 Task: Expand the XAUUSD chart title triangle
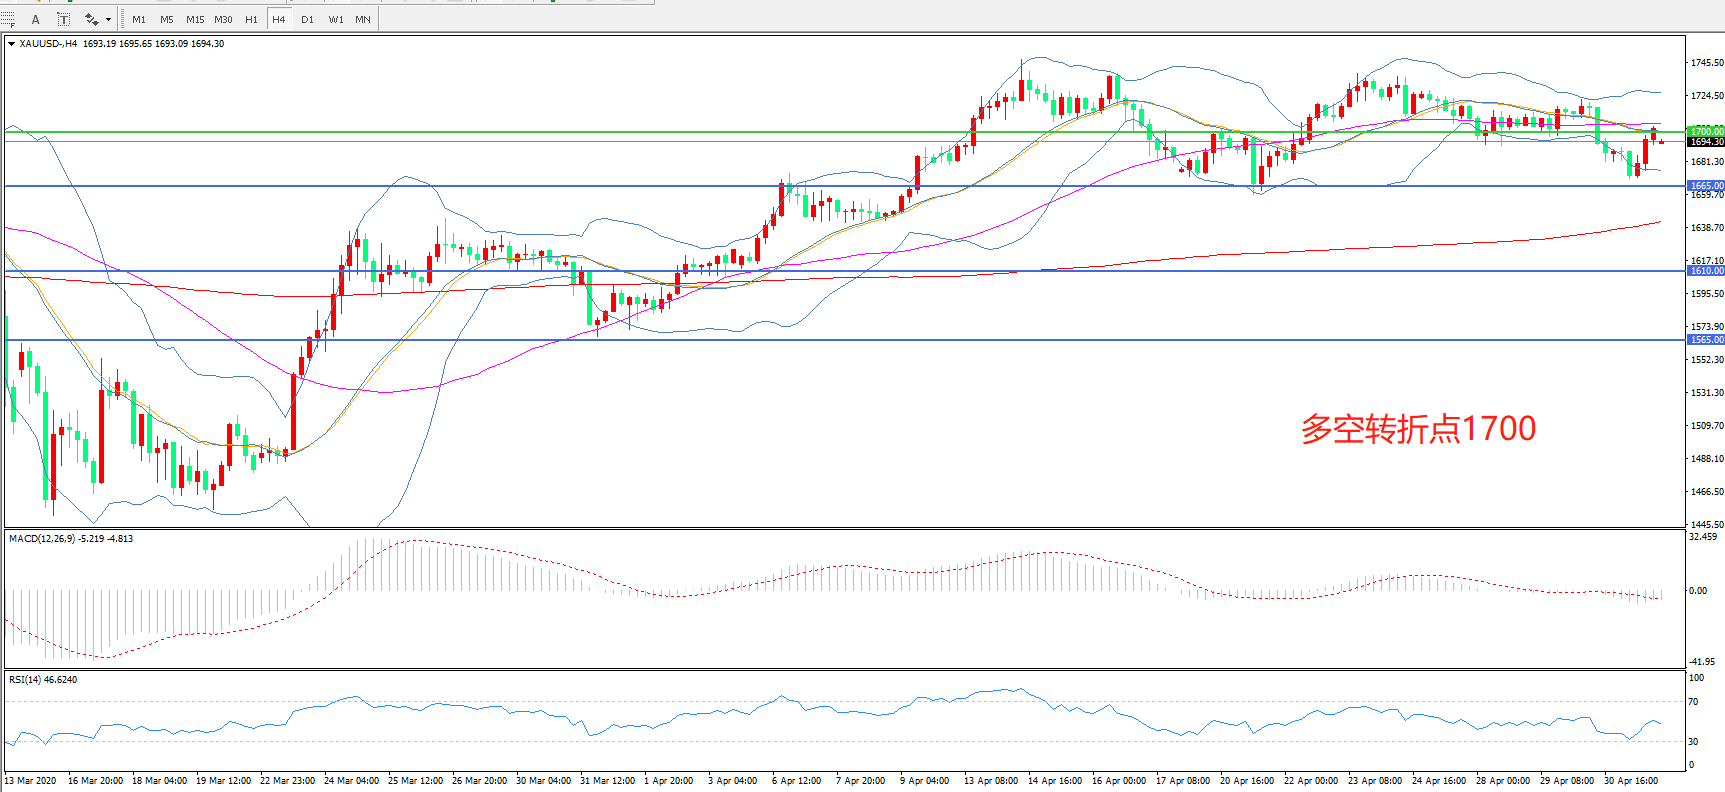point(11,44)
